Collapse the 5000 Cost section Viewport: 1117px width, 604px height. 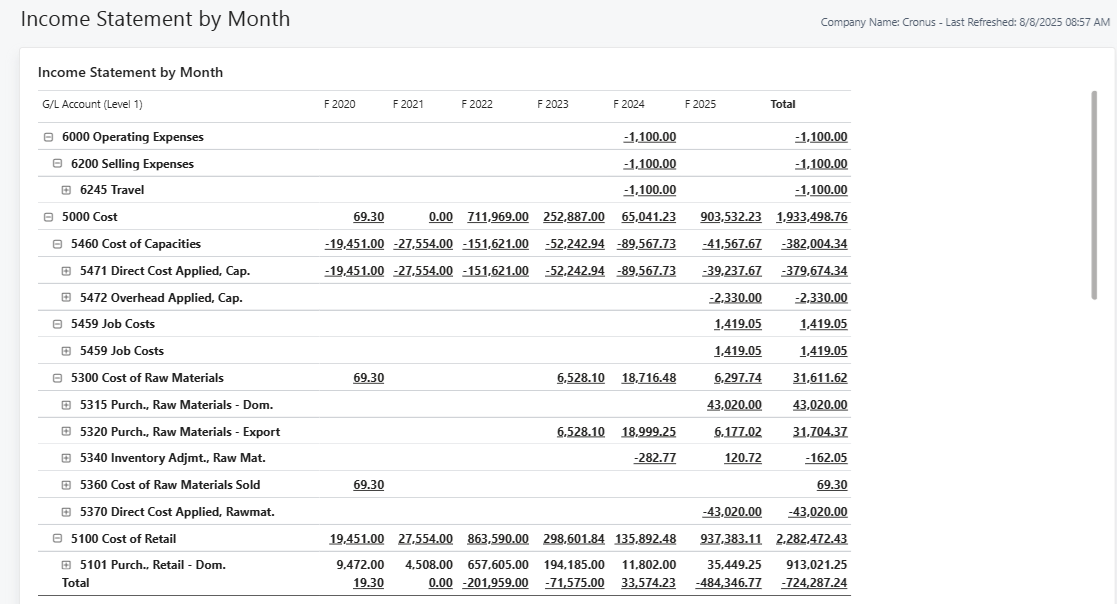coord(48,217)
